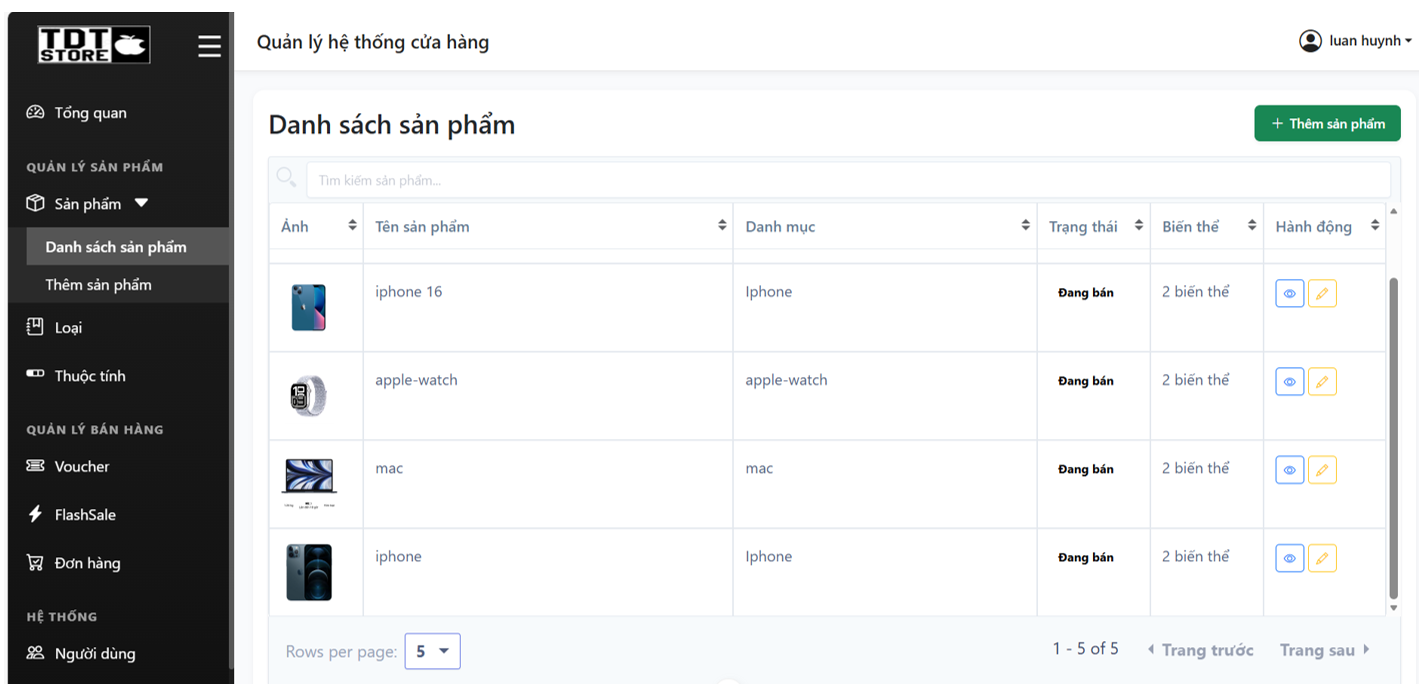View apple-watch details with eye icon
This screenshot has width=1419, height=697.
pos(1290,382)
